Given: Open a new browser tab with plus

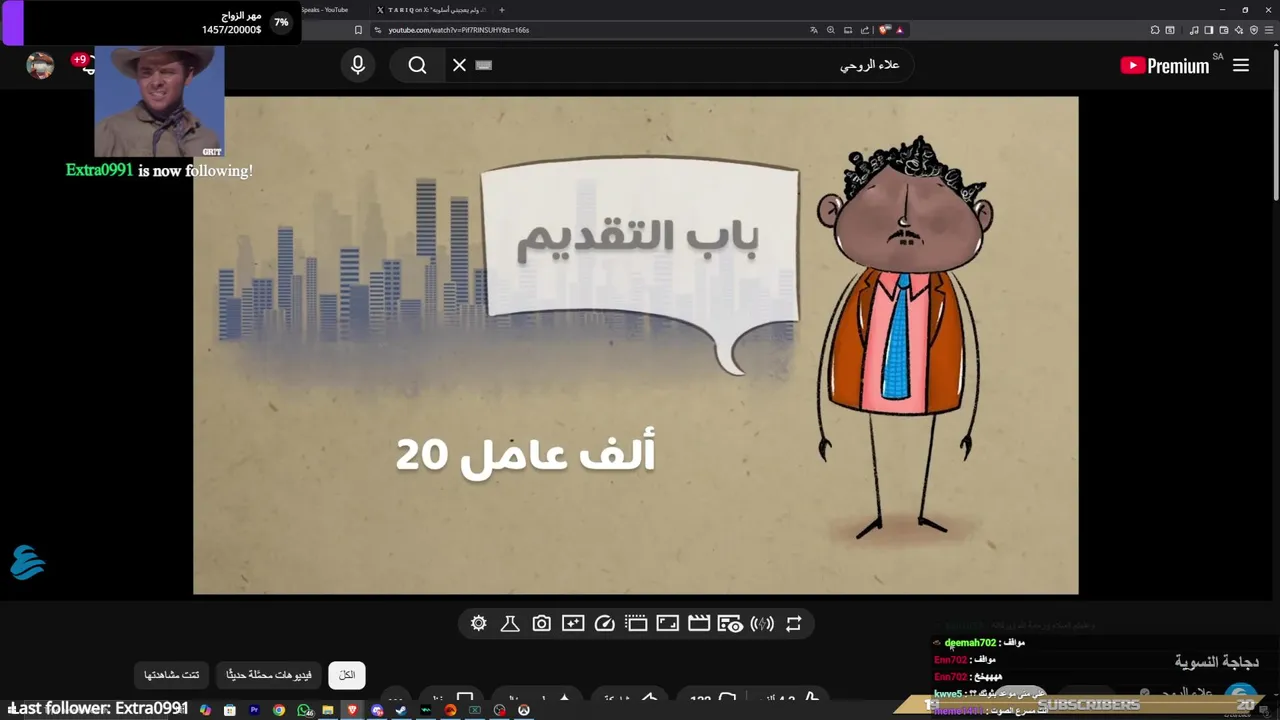Looking at the screenshot, I should coord(502,10).
